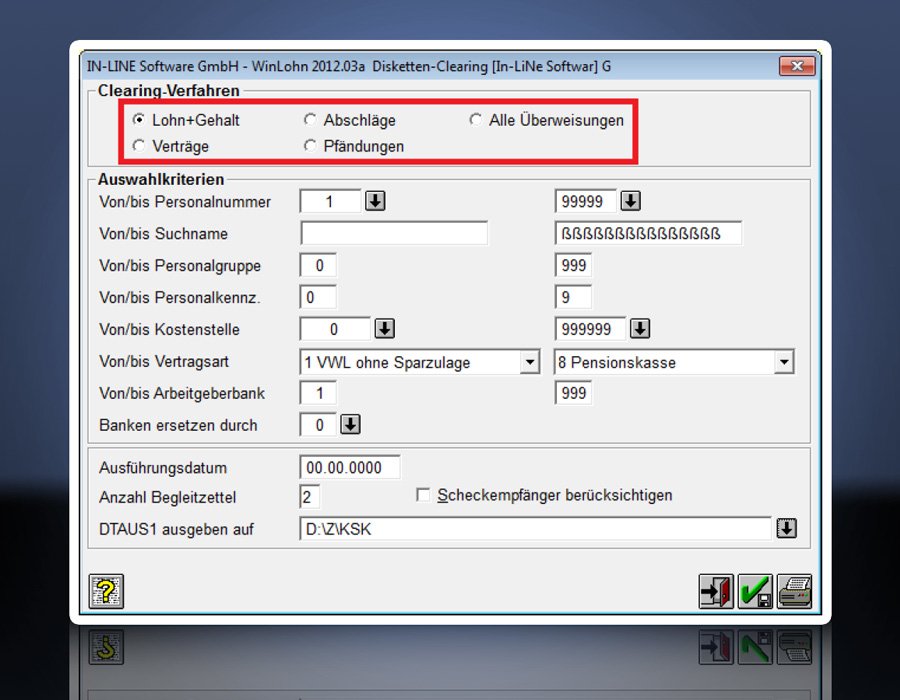Click the bis Arbeitgeberbank 999 field
This screenshot has width=900, height=700.
573,393
